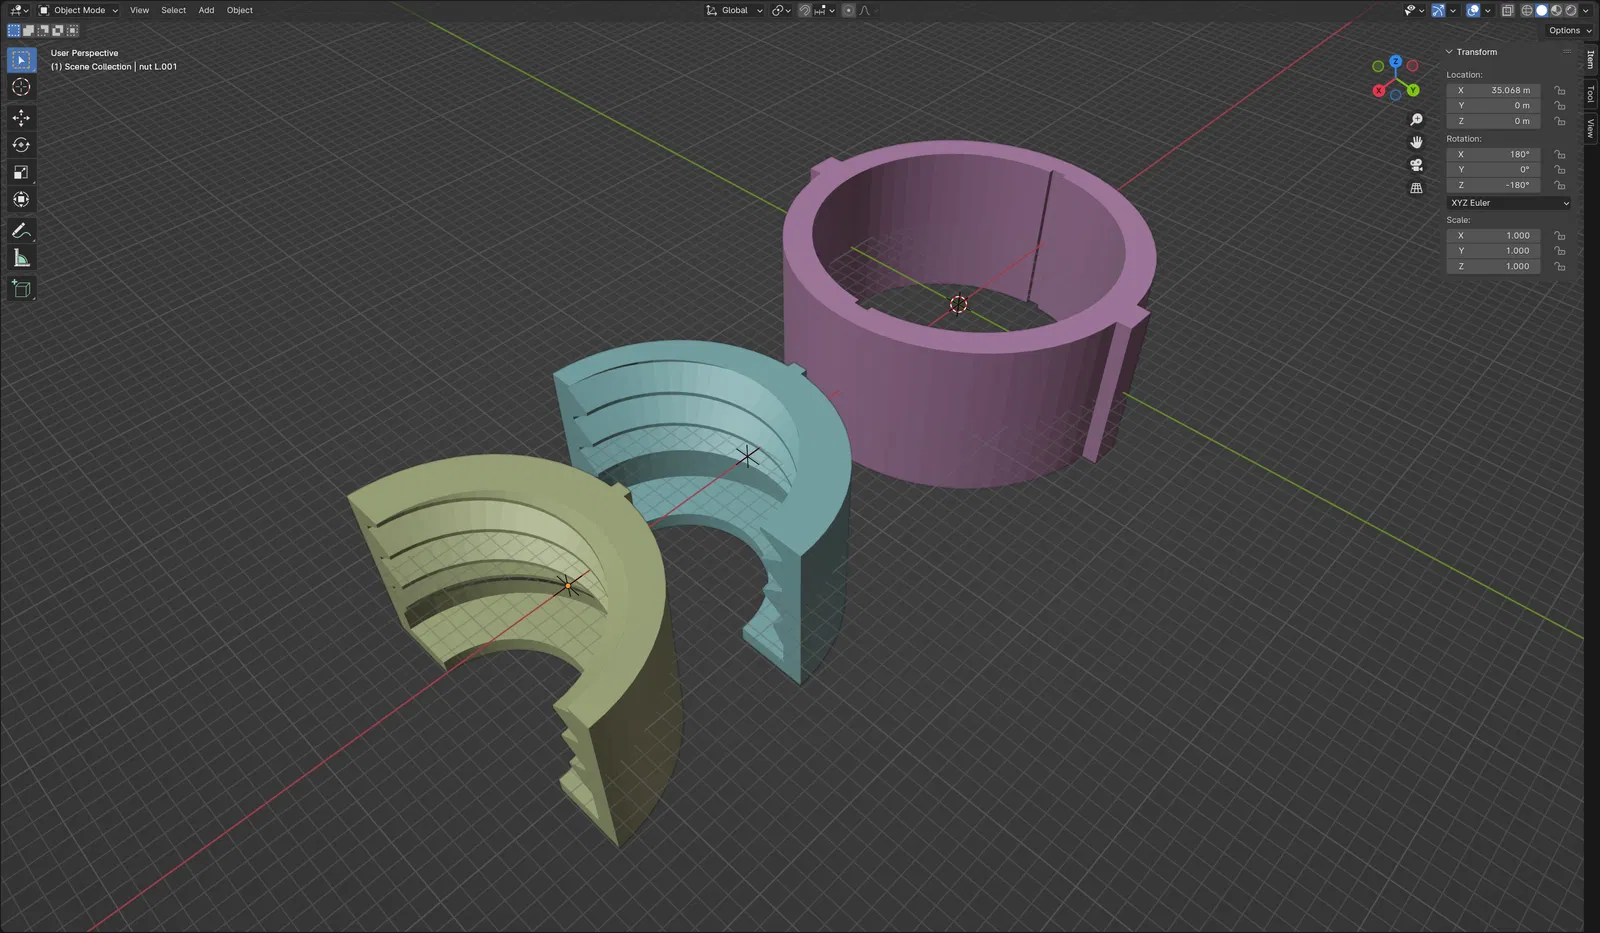This screenshot has width=1600, height=933.
Task: Open the View menu
Action: pyautogui.click(x=139, y=10)
